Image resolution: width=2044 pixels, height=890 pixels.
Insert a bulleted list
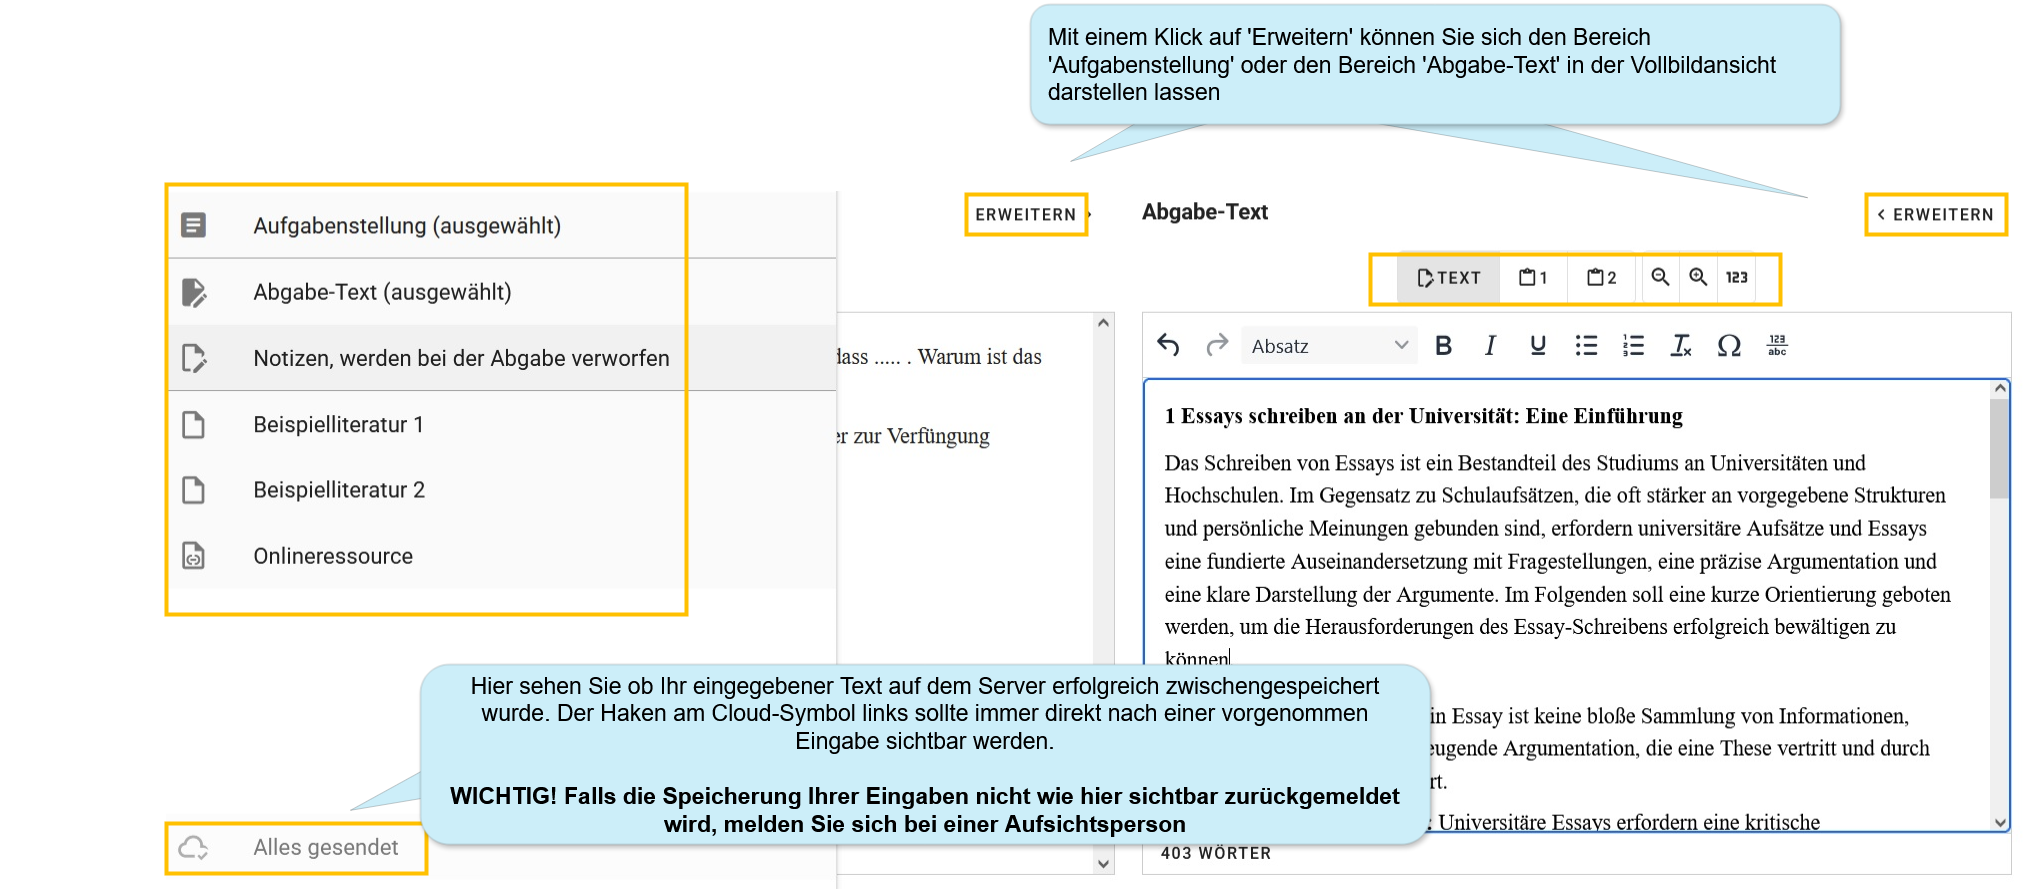1586,346
